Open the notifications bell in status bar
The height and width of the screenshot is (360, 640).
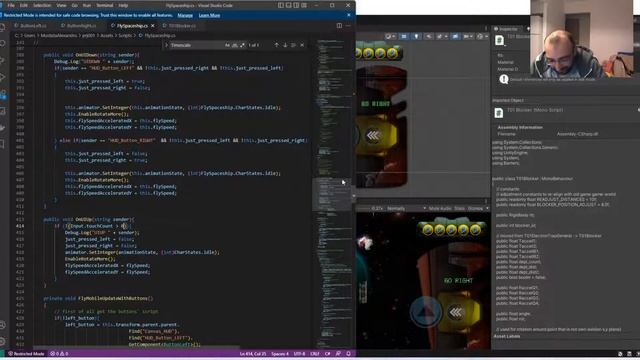(349, 353)
